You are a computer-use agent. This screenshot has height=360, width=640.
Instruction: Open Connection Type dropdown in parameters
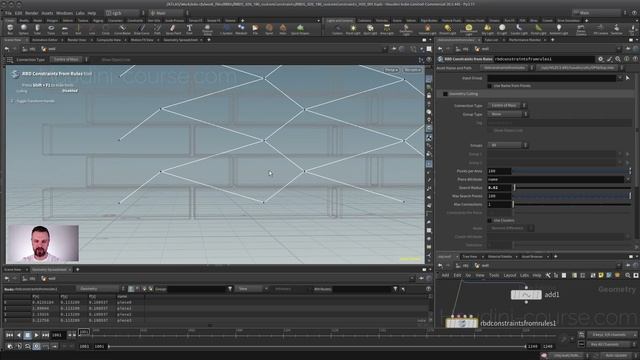[507, 105]
